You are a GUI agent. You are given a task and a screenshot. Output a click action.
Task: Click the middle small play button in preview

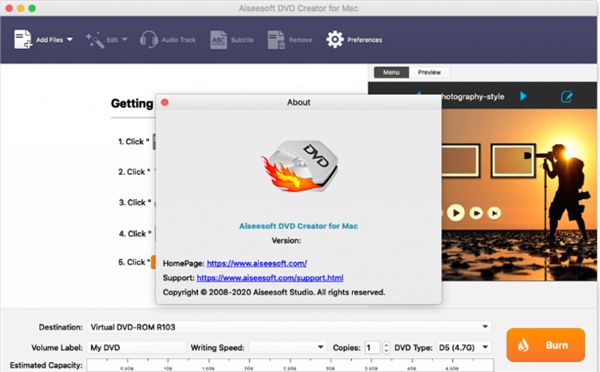click(x=476, y=213)
